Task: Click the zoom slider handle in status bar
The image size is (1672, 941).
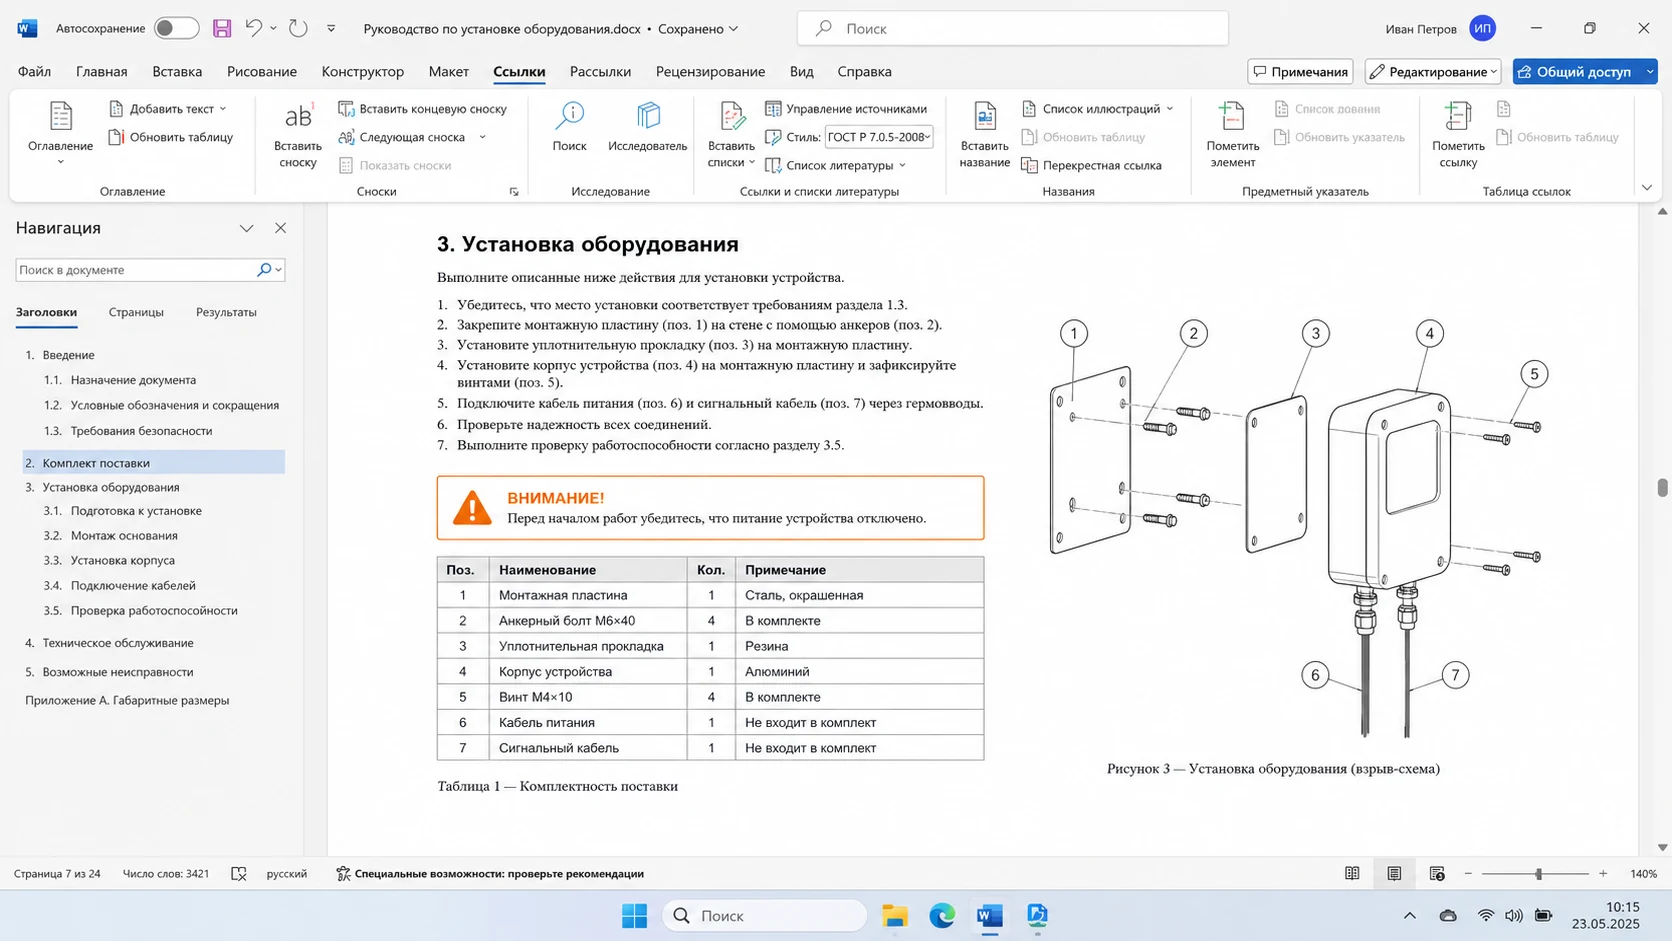Action: tap(1538, 874)
